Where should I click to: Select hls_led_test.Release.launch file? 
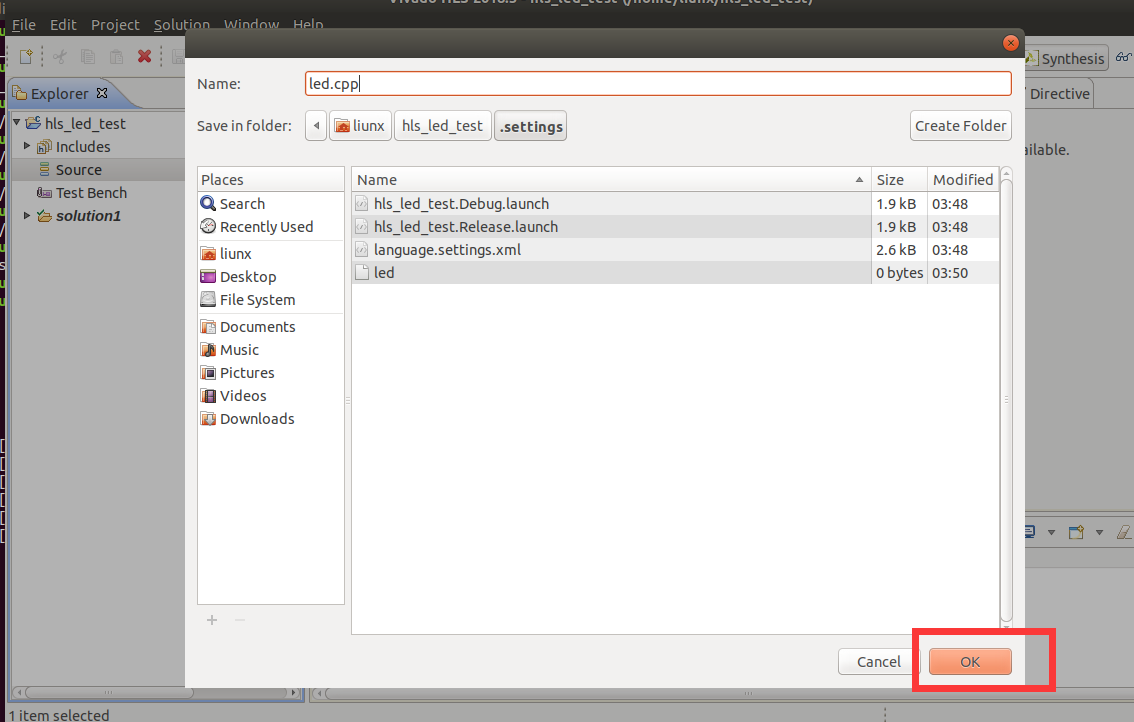point(675,227)
